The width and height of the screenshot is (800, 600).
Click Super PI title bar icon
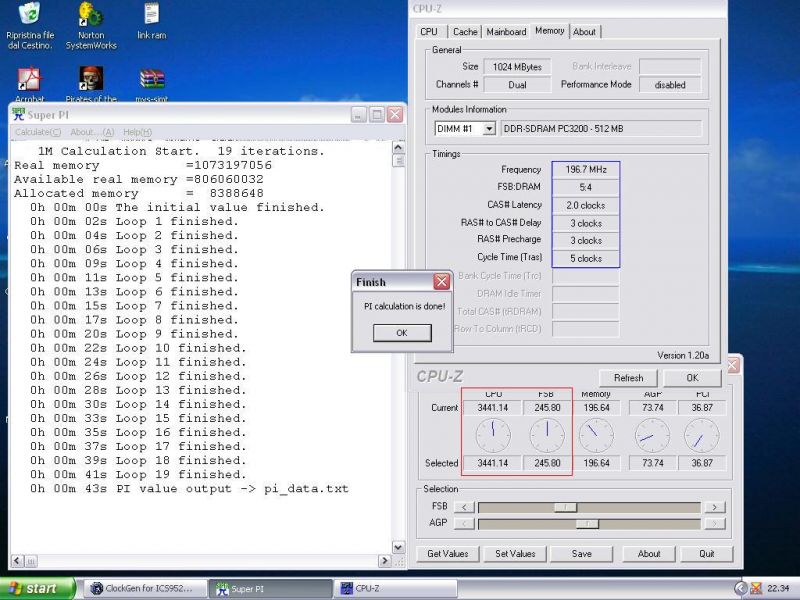[x=18, y=114]
